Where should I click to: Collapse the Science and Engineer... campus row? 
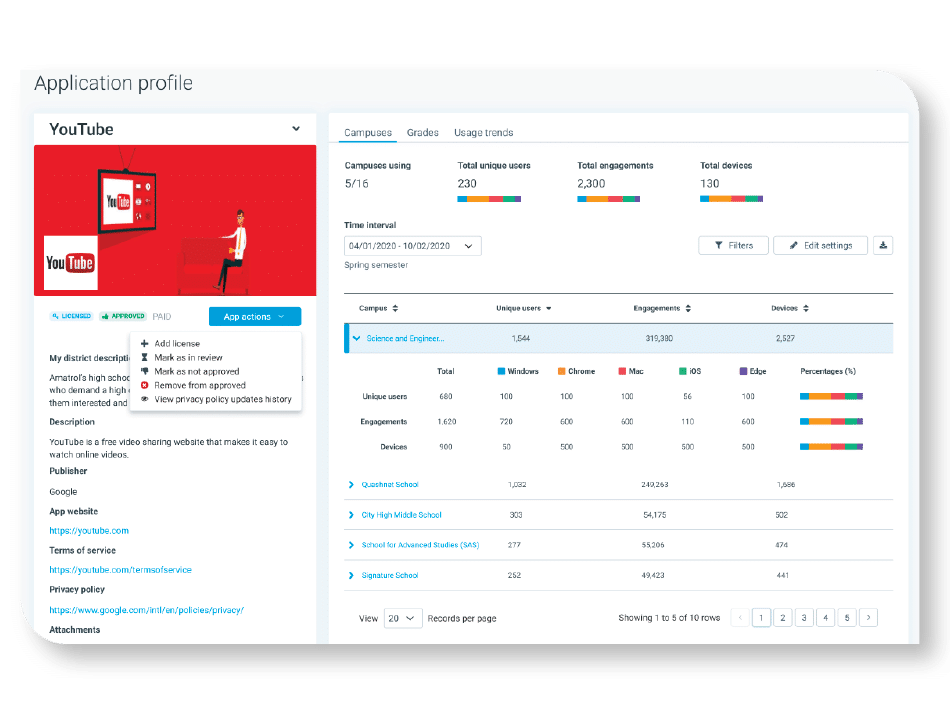click(x=356, y=338)
